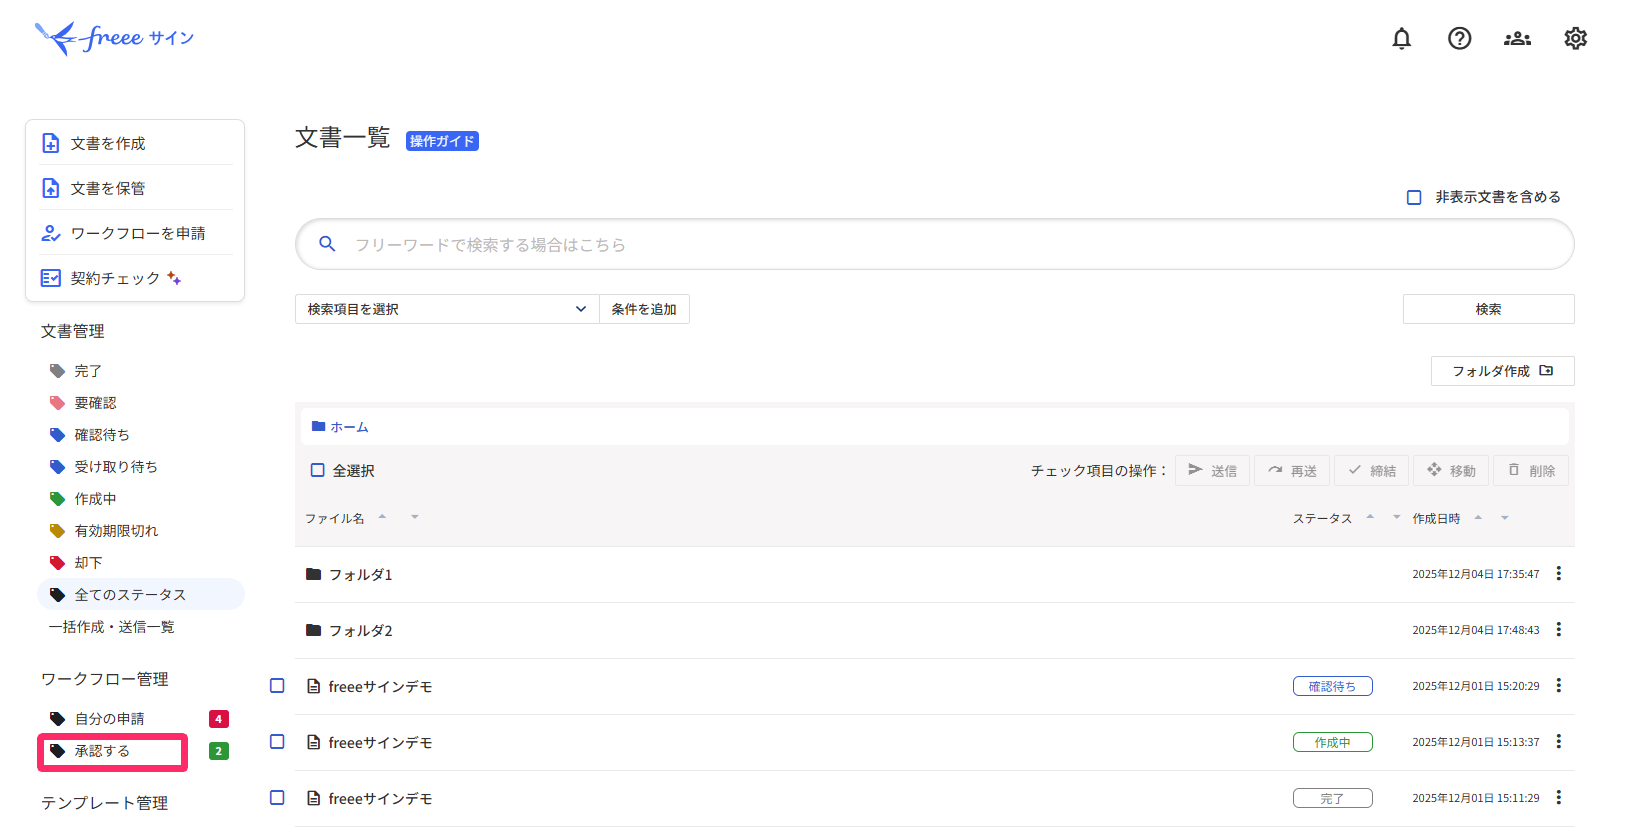Tick checkbox for 確認待ち freeeサインデモ row
The width and height of the screenshot is (1643, 837).
pyautogui.click(x=278, y=686)
